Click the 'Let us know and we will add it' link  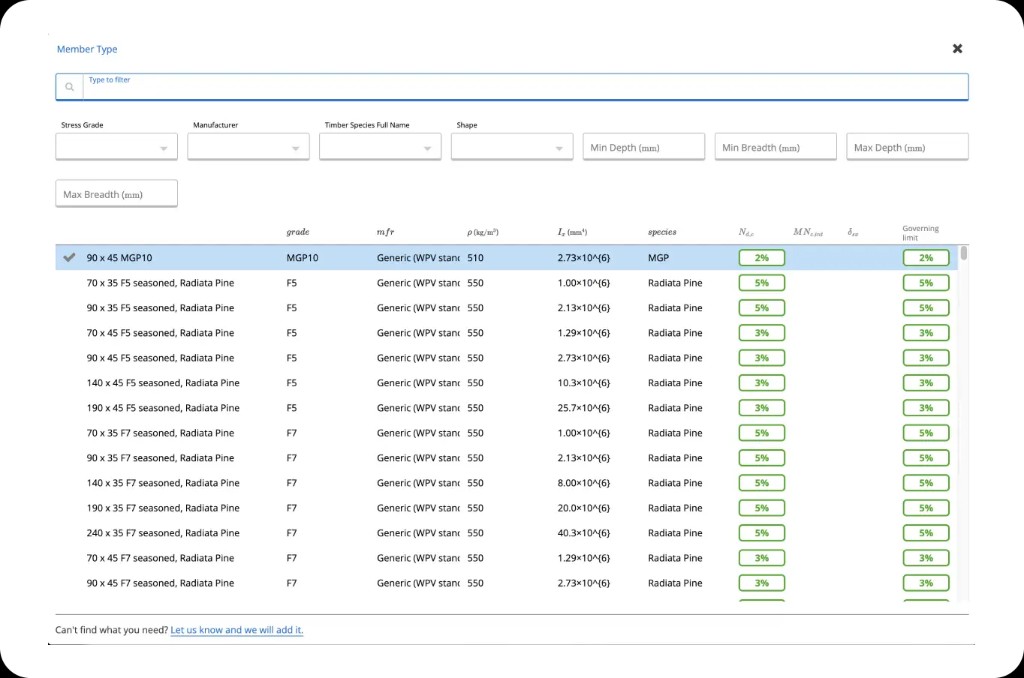tap(237, 630)
